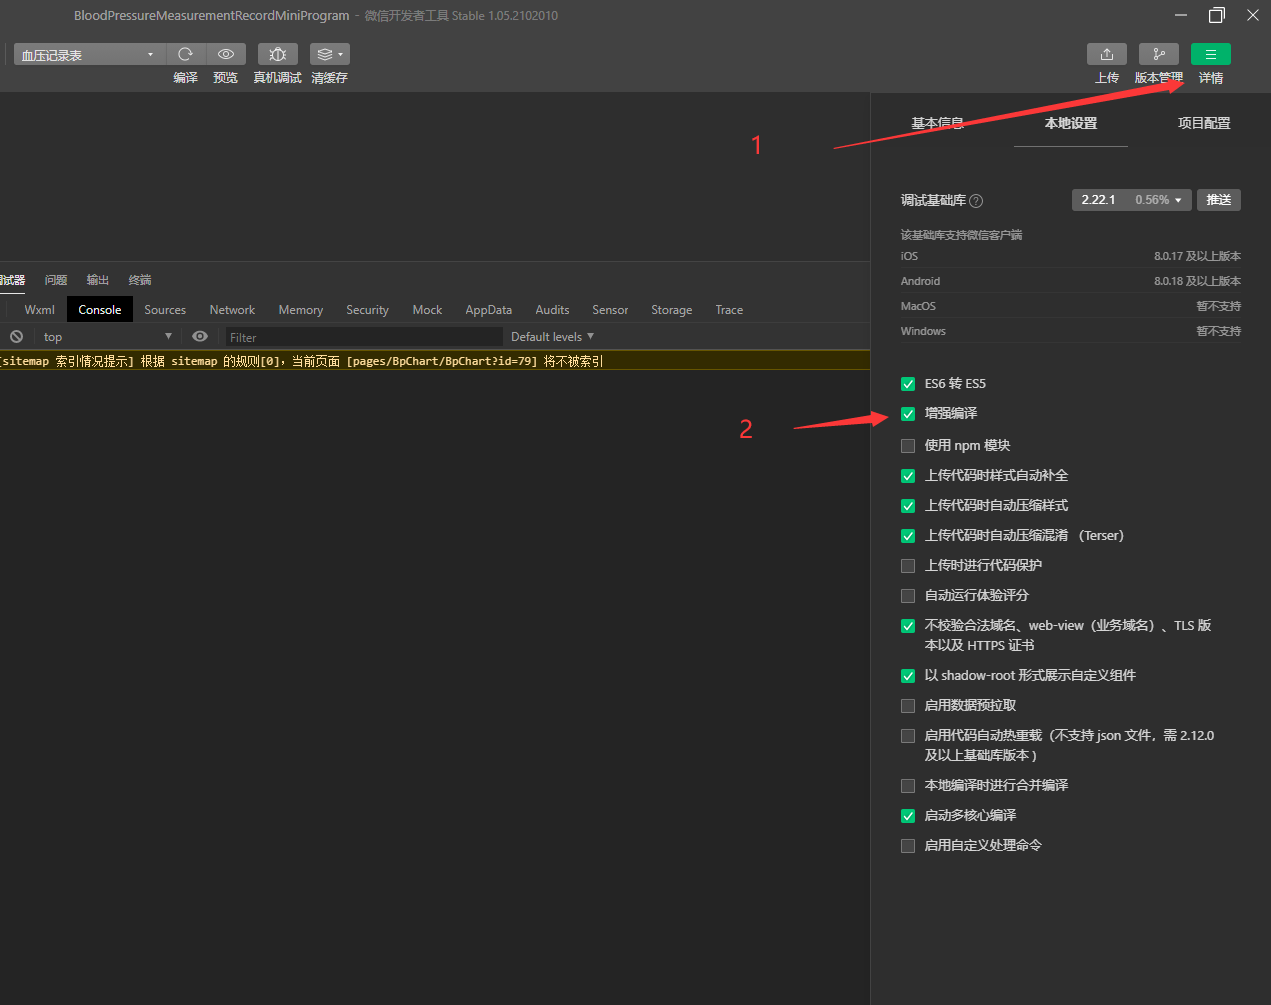This screenshot has width=1271, height=1005.
Task: Click the upload (上传) icon
Action: point(1106,54)
